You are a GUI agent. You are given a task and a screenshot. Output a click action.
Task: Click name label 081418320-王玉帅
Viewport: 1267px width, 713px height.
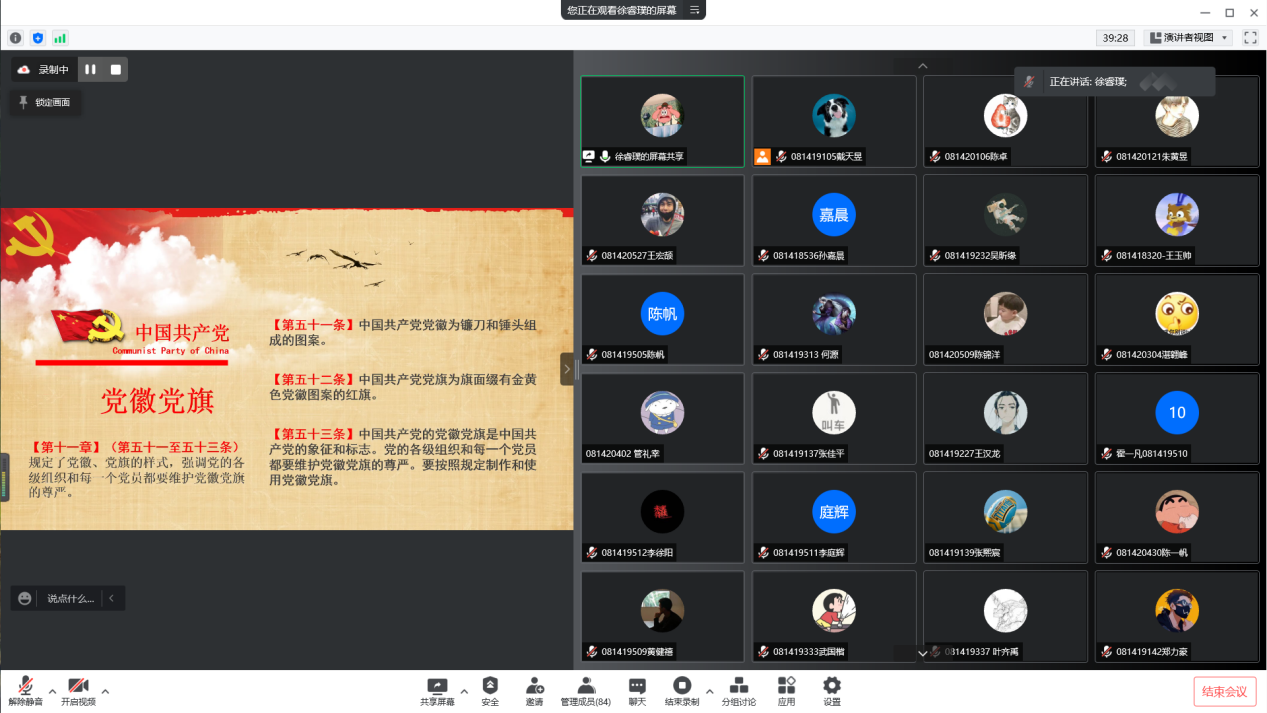pyautogui.click(x=1154, y=256)
